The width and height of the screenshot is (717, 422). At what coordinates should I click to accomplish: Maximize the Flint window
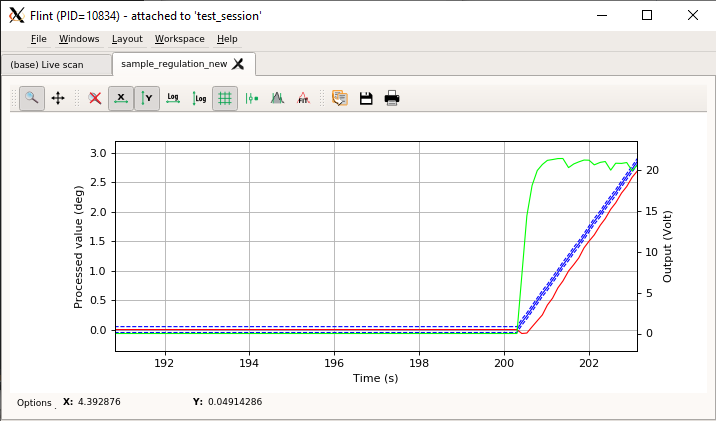pyautogui.click(x=647, y=15)
